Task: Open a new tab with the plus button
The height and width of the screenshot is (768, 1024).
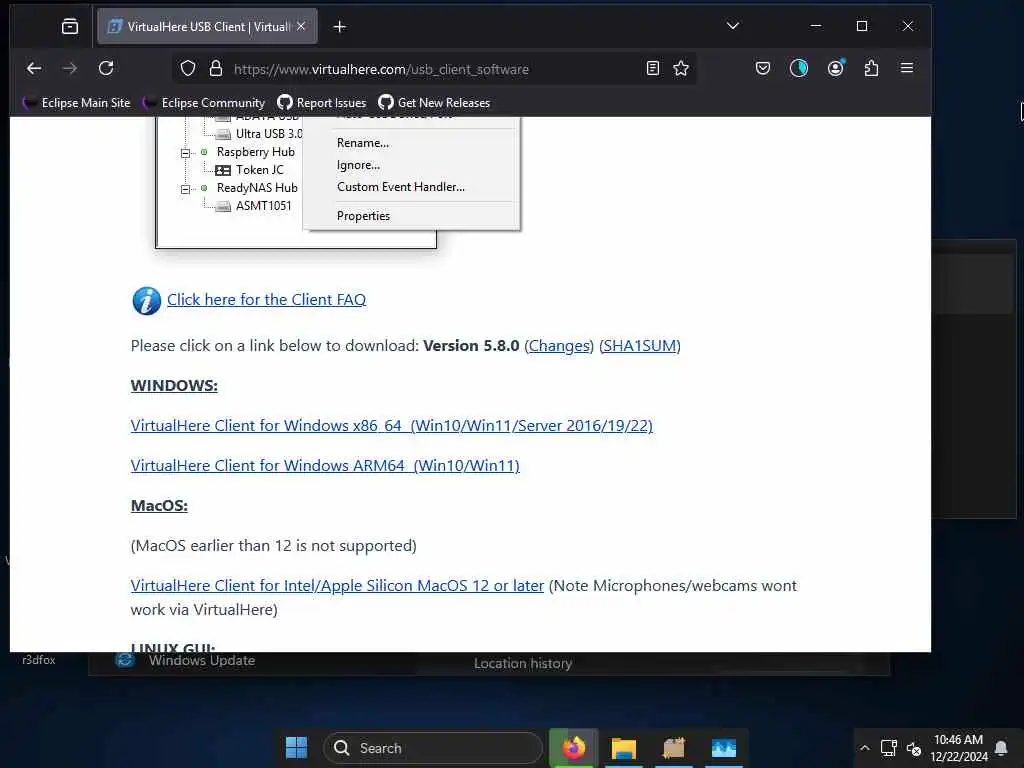Action: [340, 27]
